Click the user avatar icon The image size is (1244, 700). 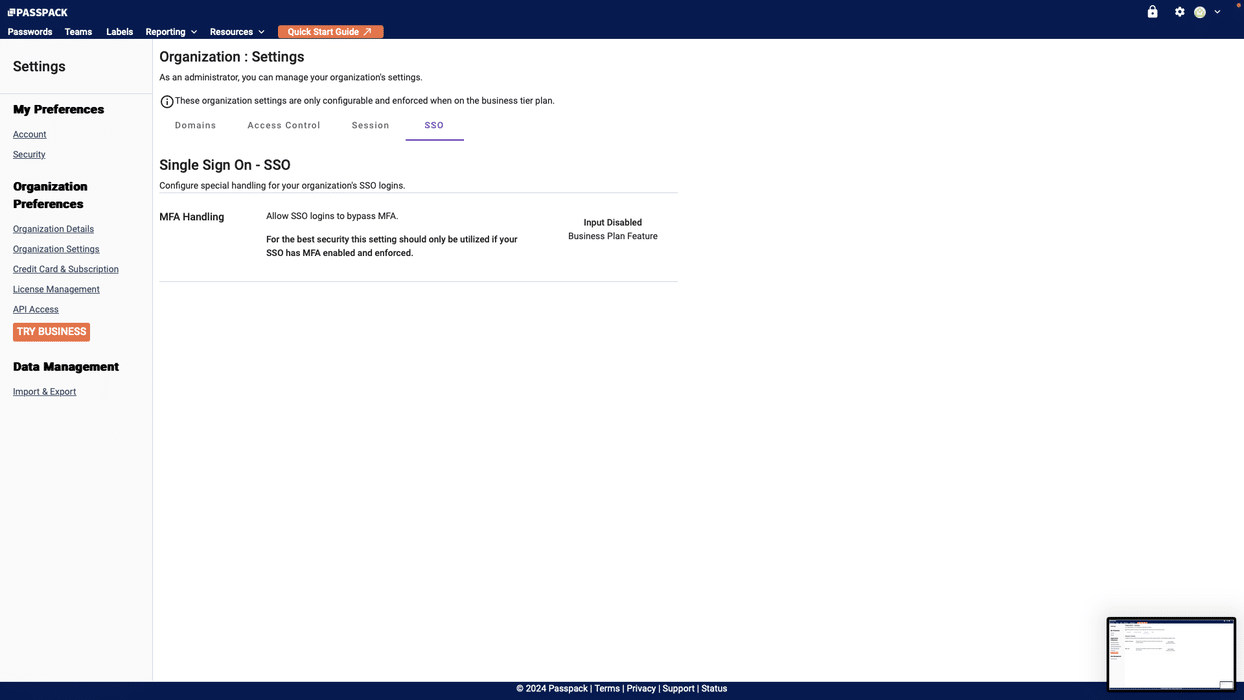pyautogui.click(x=1200, y=12)
